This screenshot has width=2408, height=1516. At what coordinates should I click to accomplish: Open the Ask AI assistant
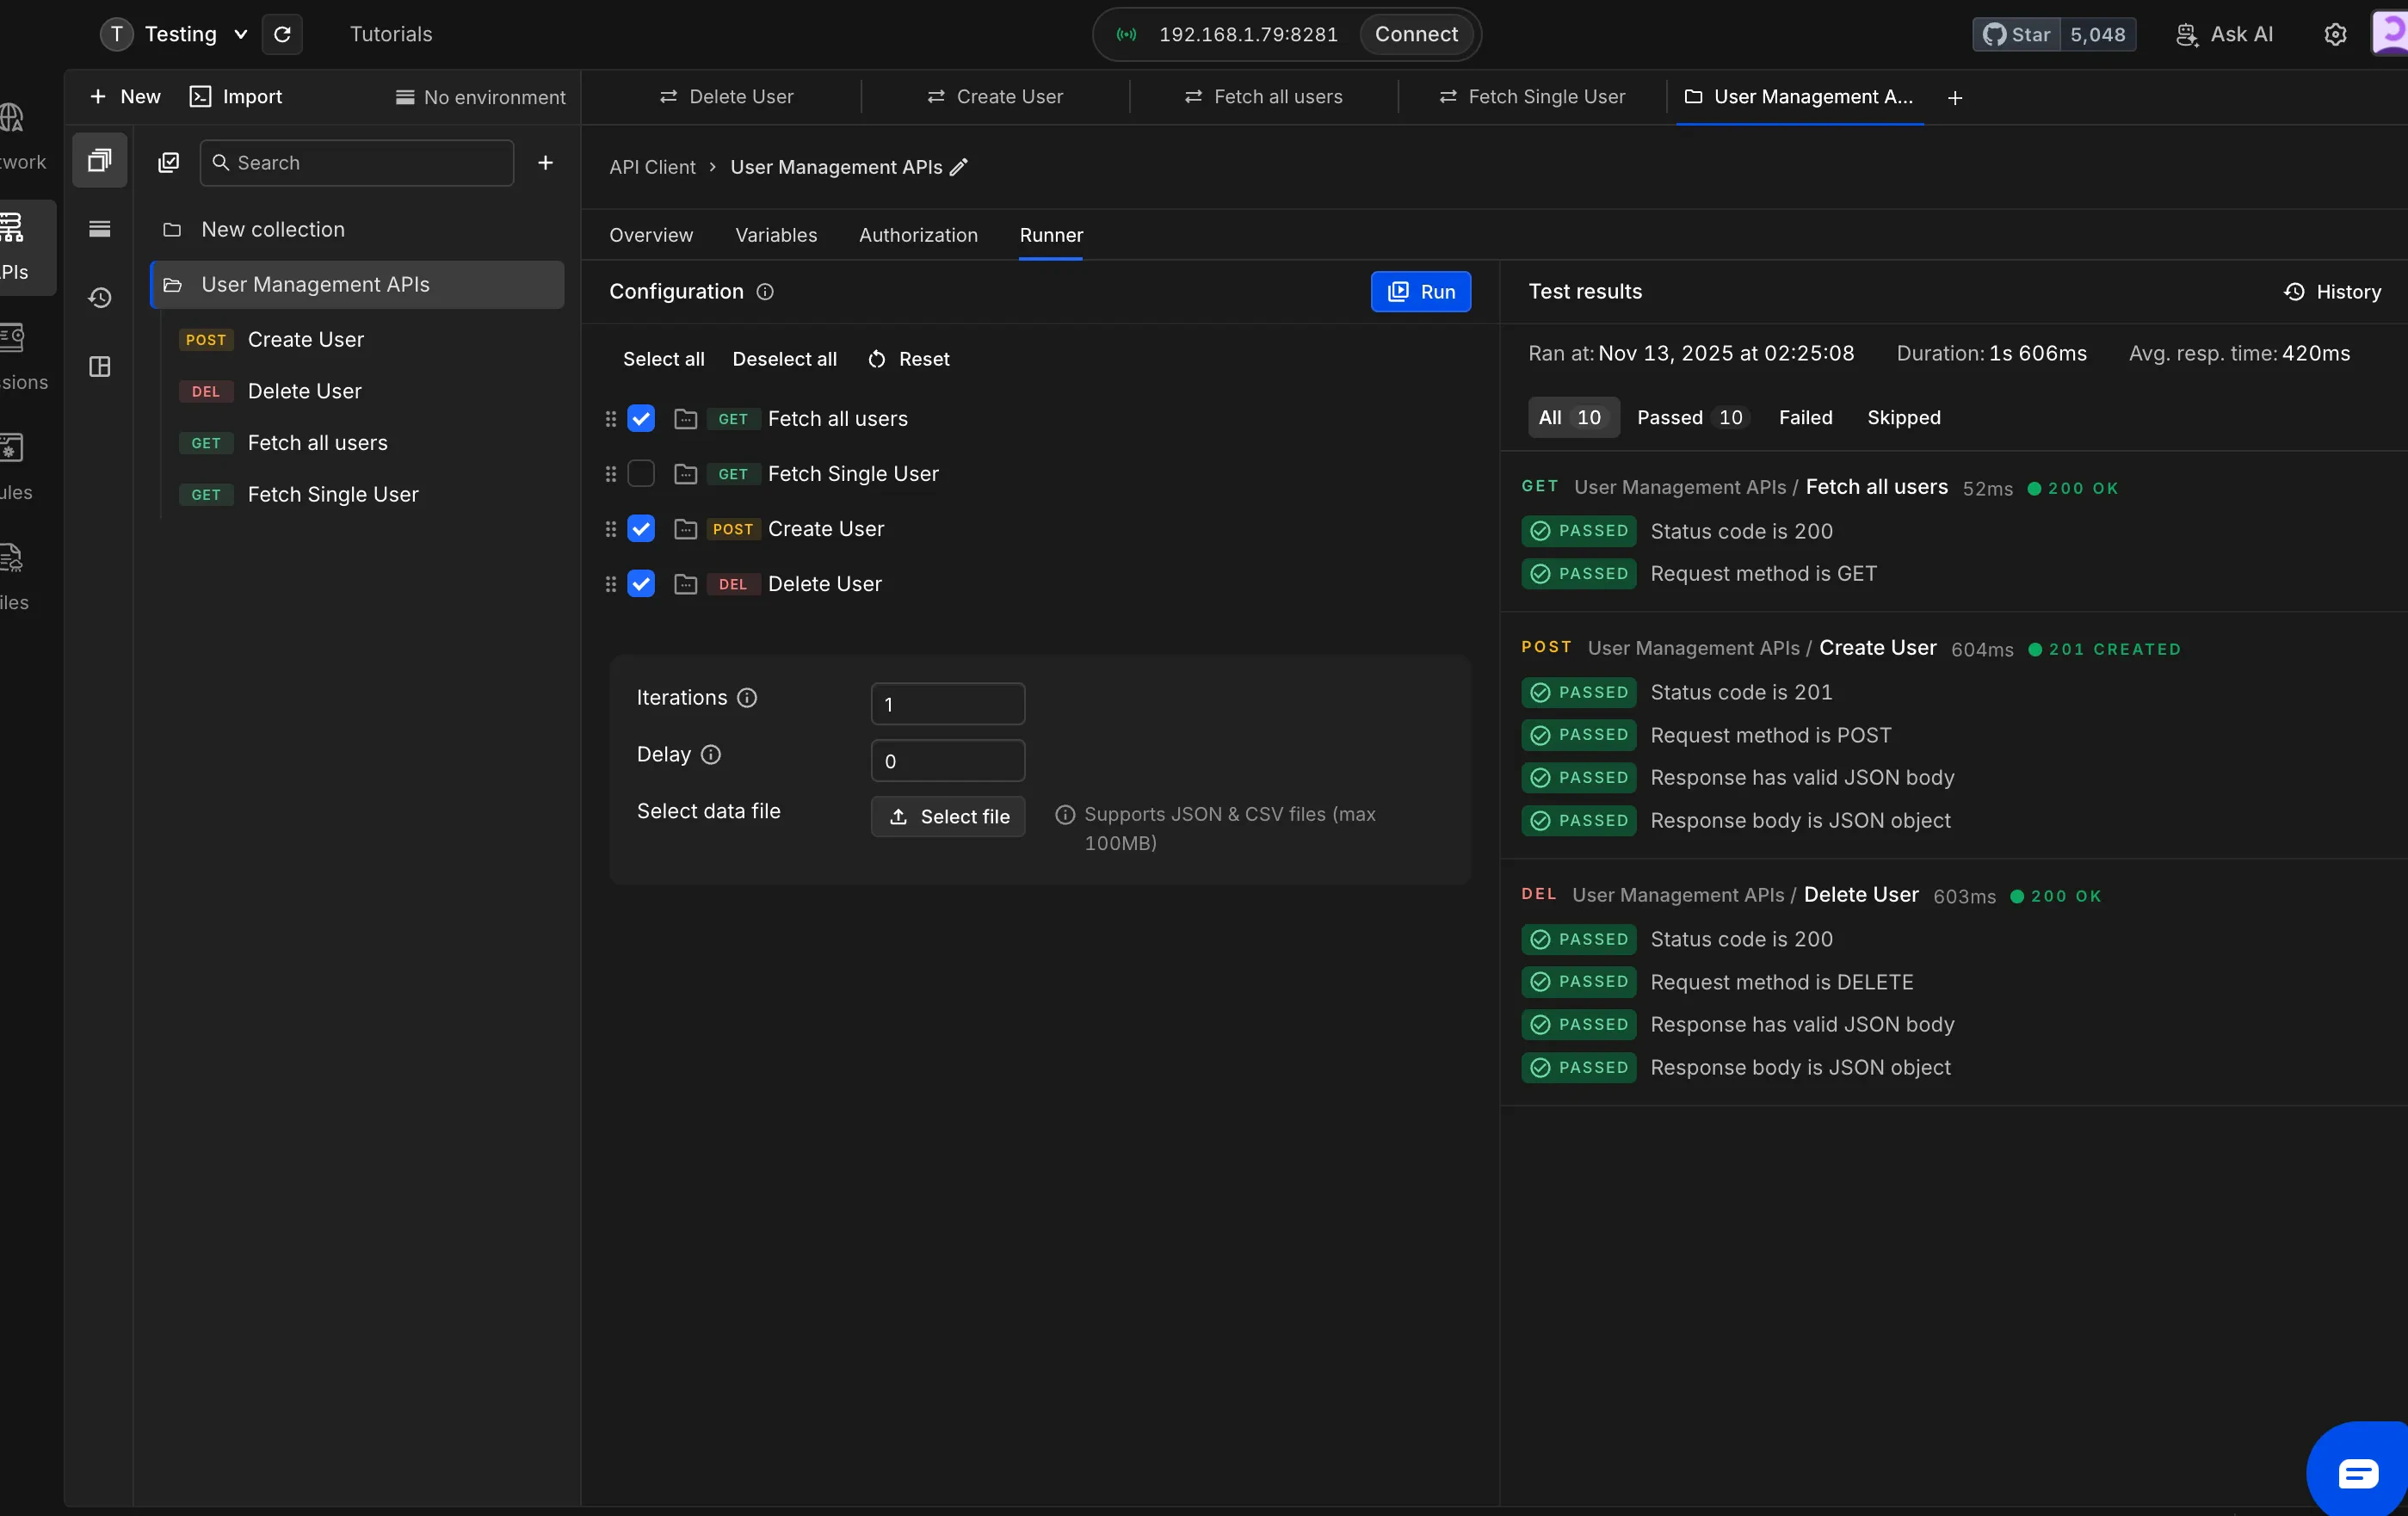[x=2225, y=34]
